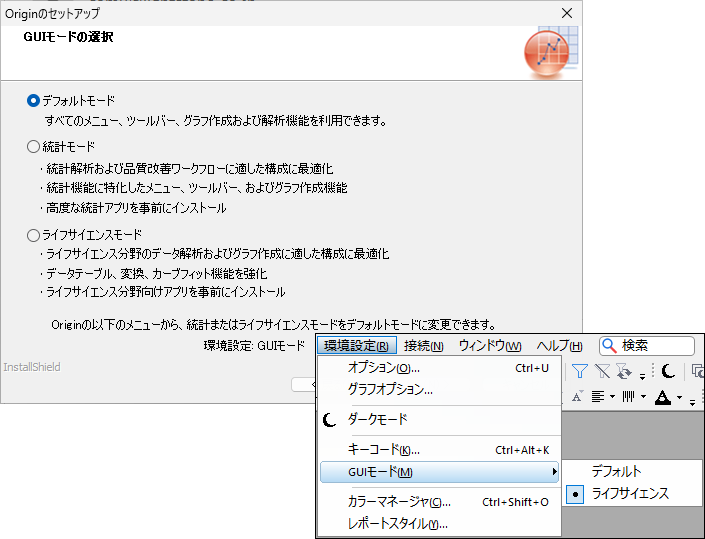Open the dropdown arrow beside font color icon
This screenshot has width=705, height=539.
tap(679, 397)
